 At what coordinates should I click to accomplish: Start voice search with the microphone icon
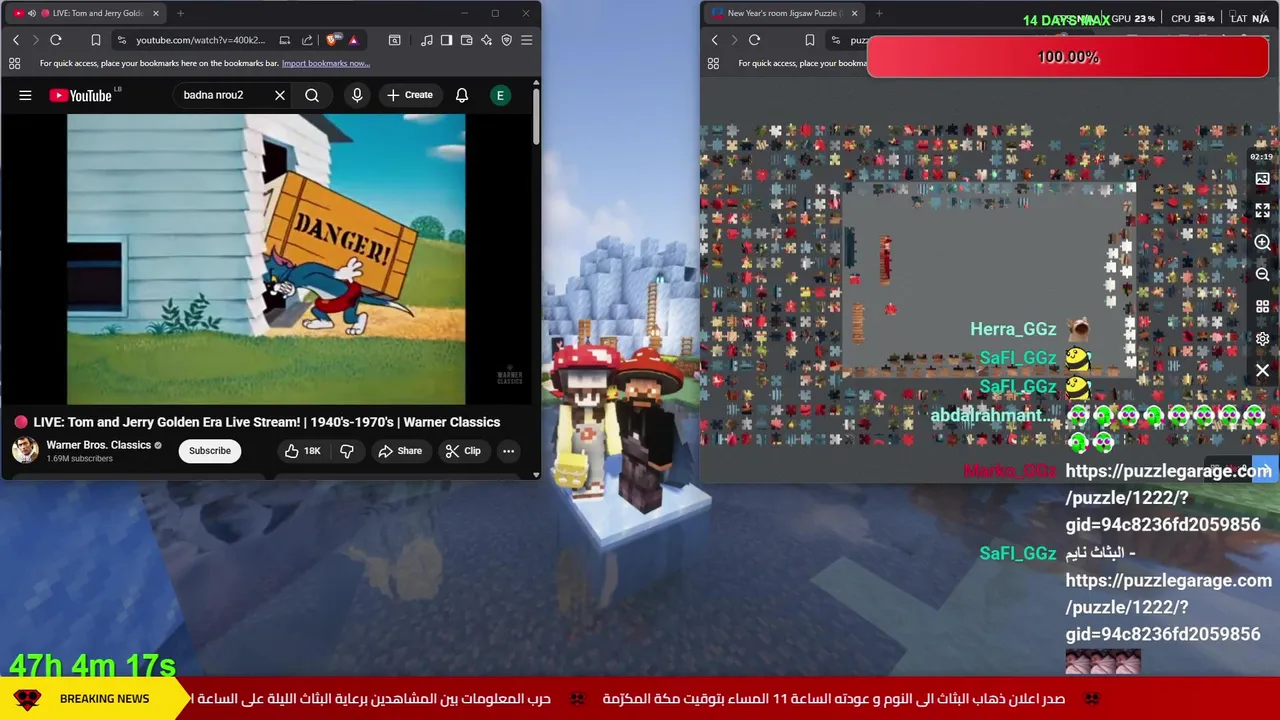coord(357,95)
